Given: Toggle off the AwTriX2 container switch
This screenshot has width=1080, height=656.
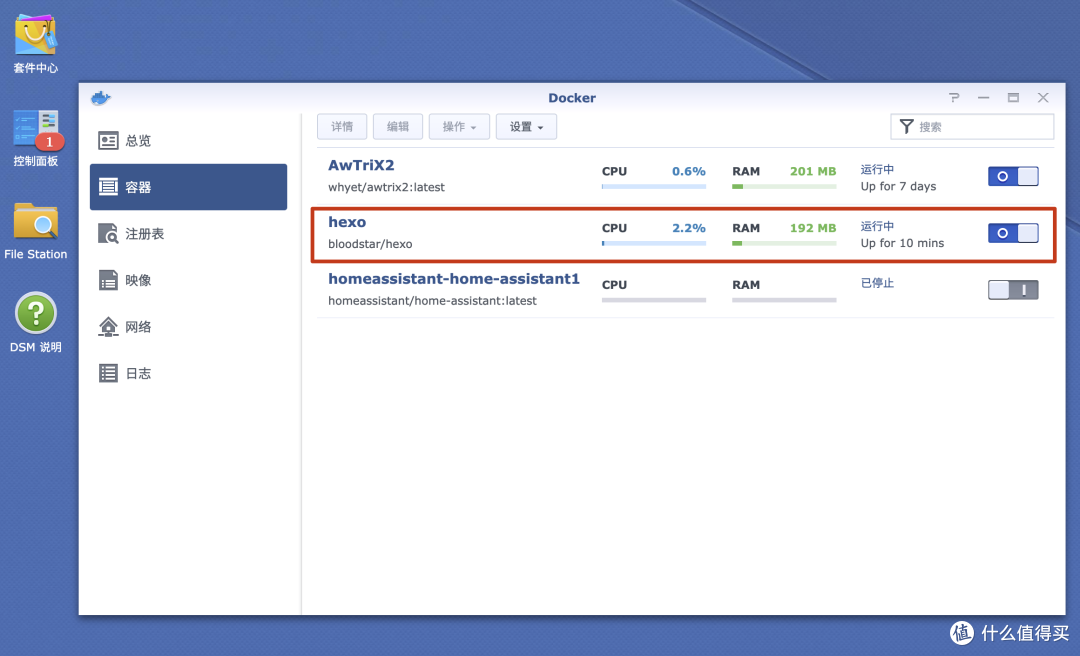Looking at the screenshot, I should point(1013,177).
